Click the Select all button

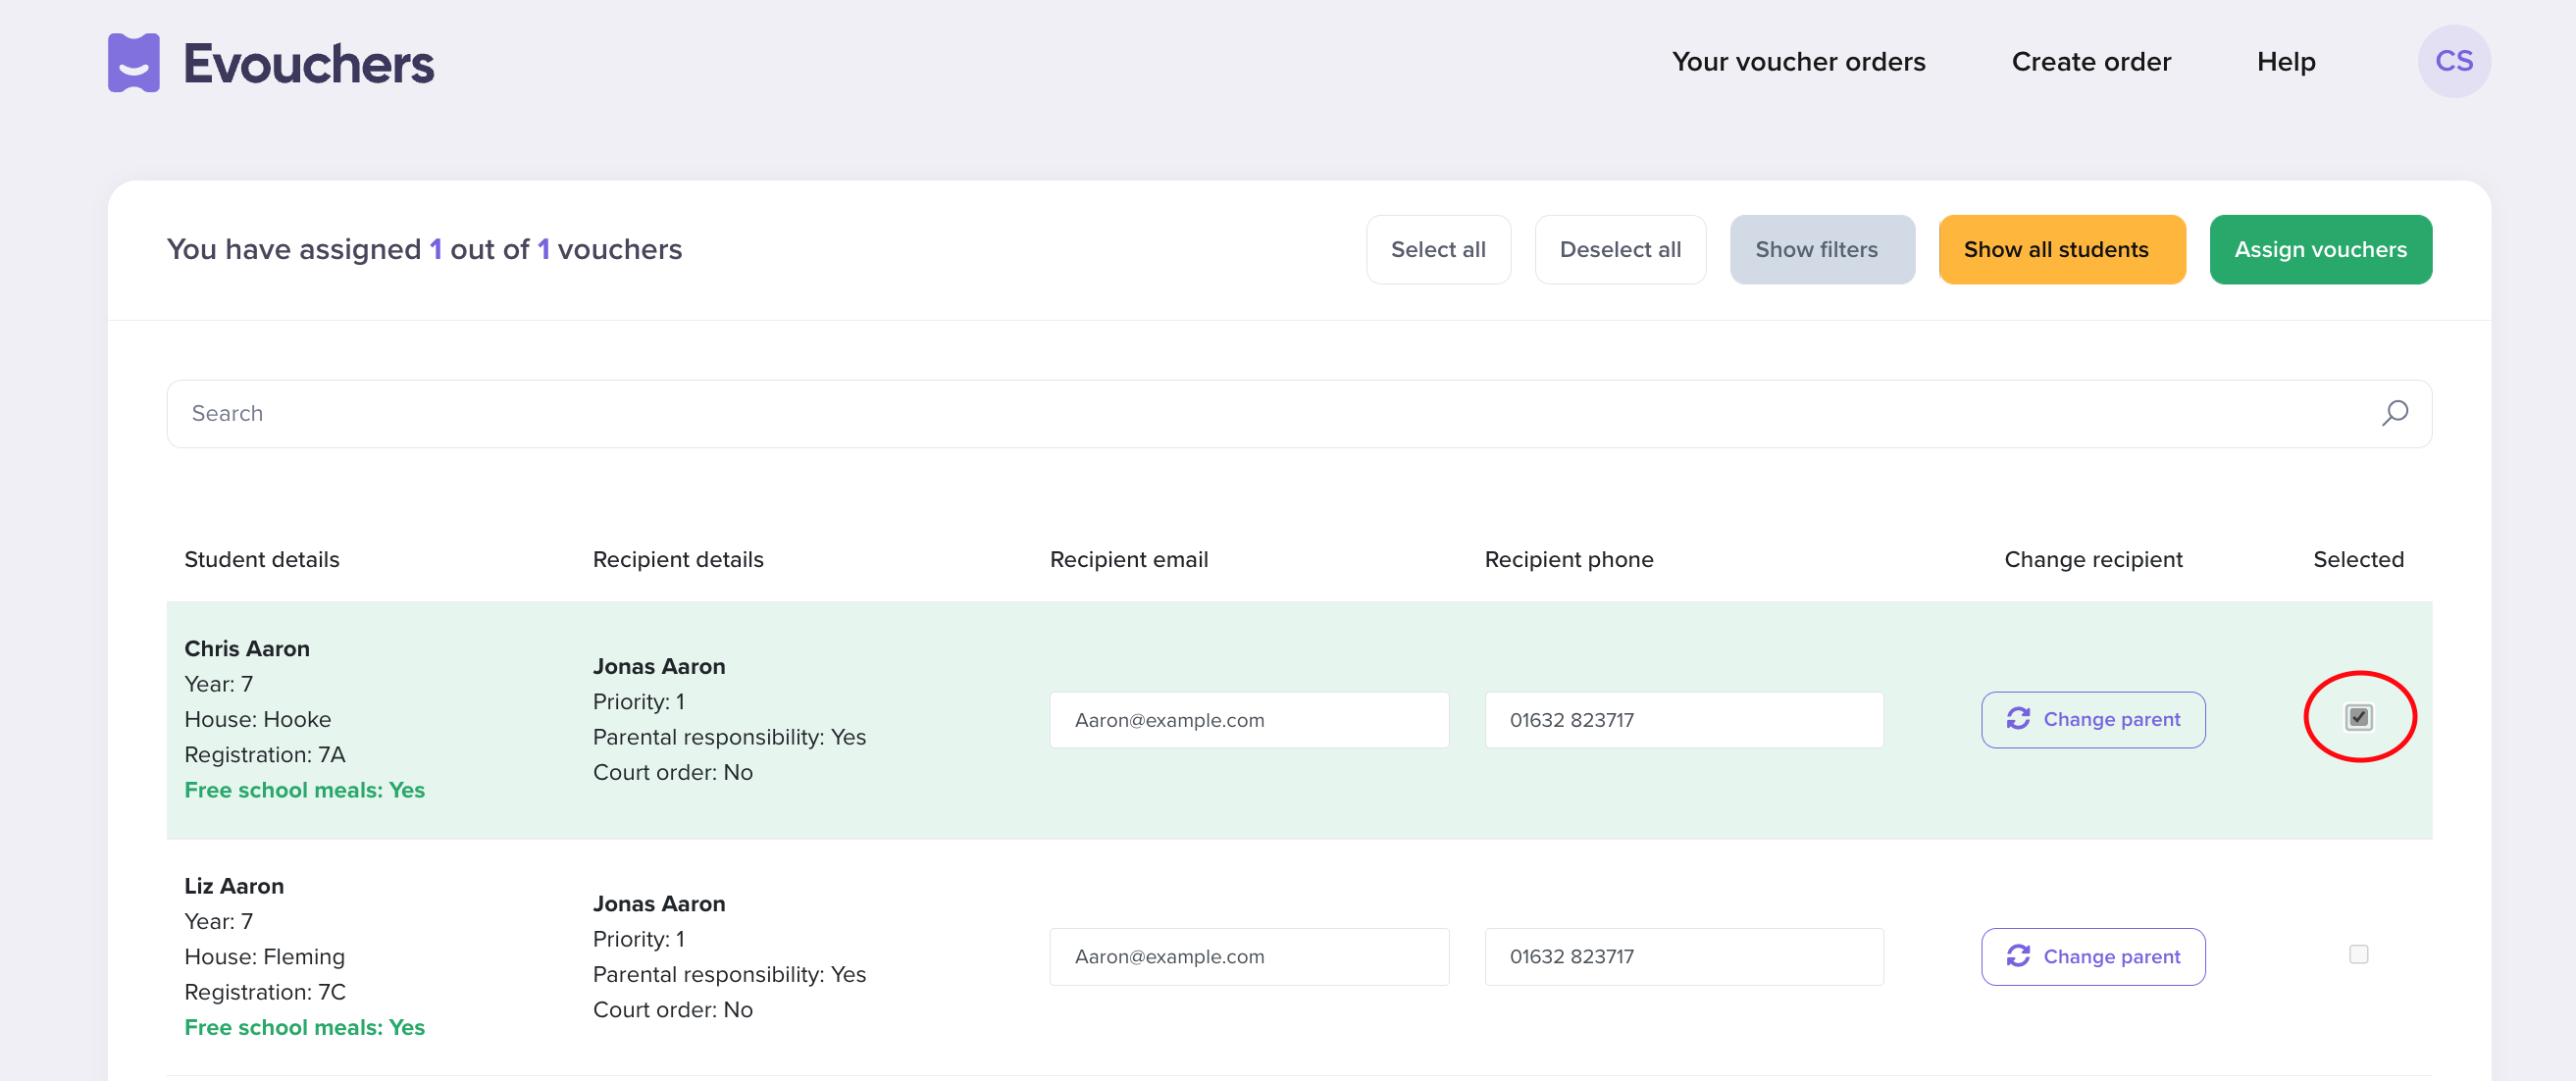tap(1437, 249)
